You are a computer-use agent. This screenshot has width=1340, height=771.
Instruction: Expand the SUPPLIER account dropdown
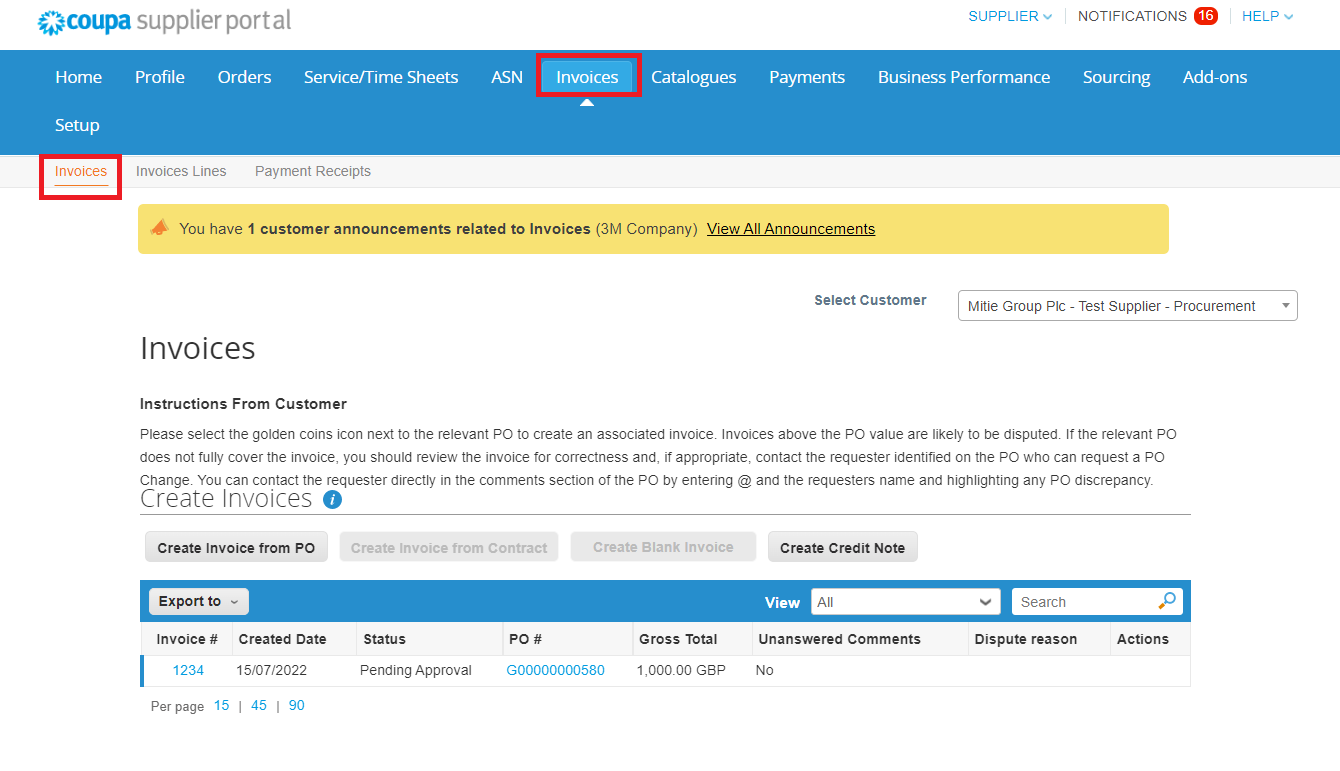(1010, 16)
